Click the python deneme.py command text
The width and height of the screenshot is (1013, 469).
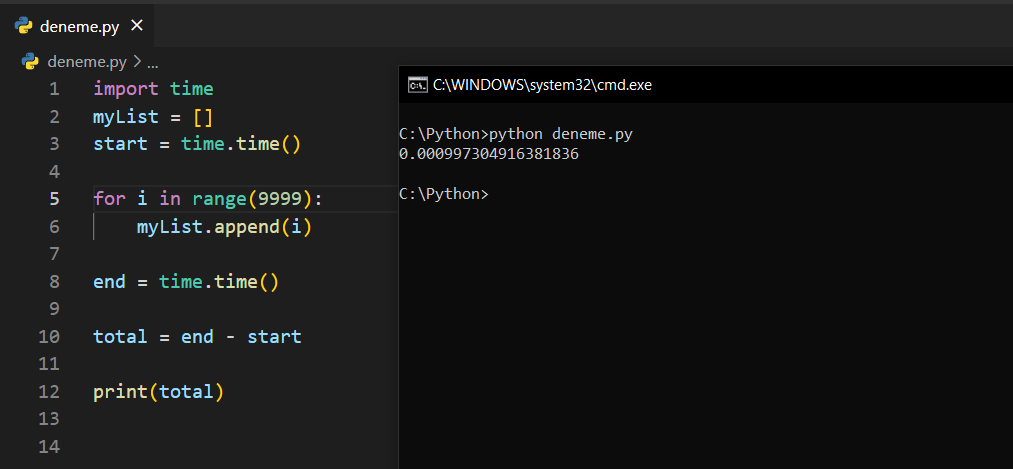point(560,134)
